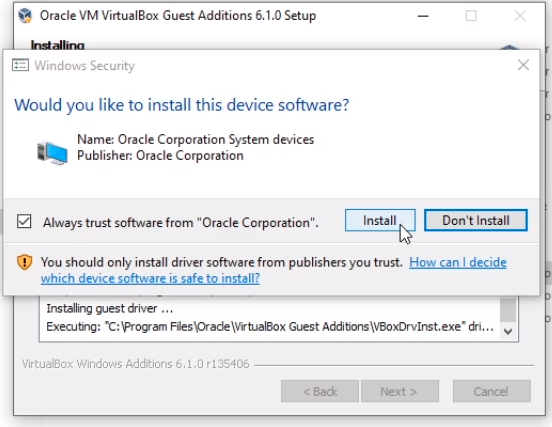Click the Windows Security title icon
The height and width of the screenshot is (427, 552).
(x=20, y=65)
